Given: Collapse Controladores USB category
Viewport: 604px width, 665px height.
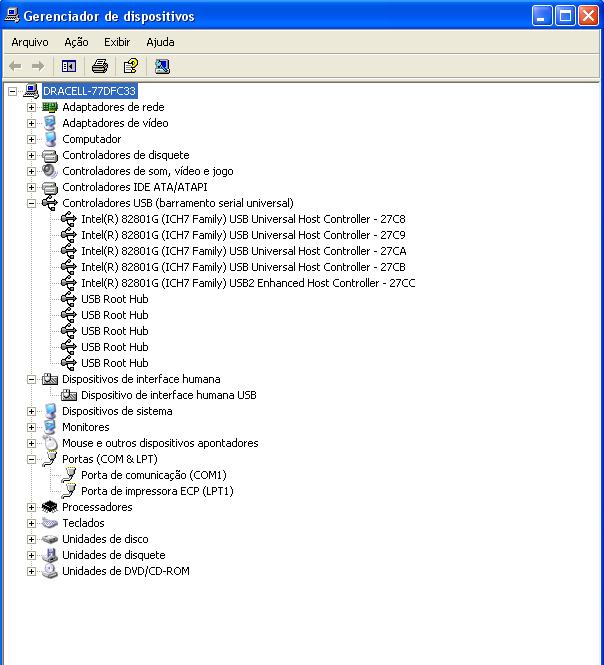Looking at the screenshot, I should [31, 204].
